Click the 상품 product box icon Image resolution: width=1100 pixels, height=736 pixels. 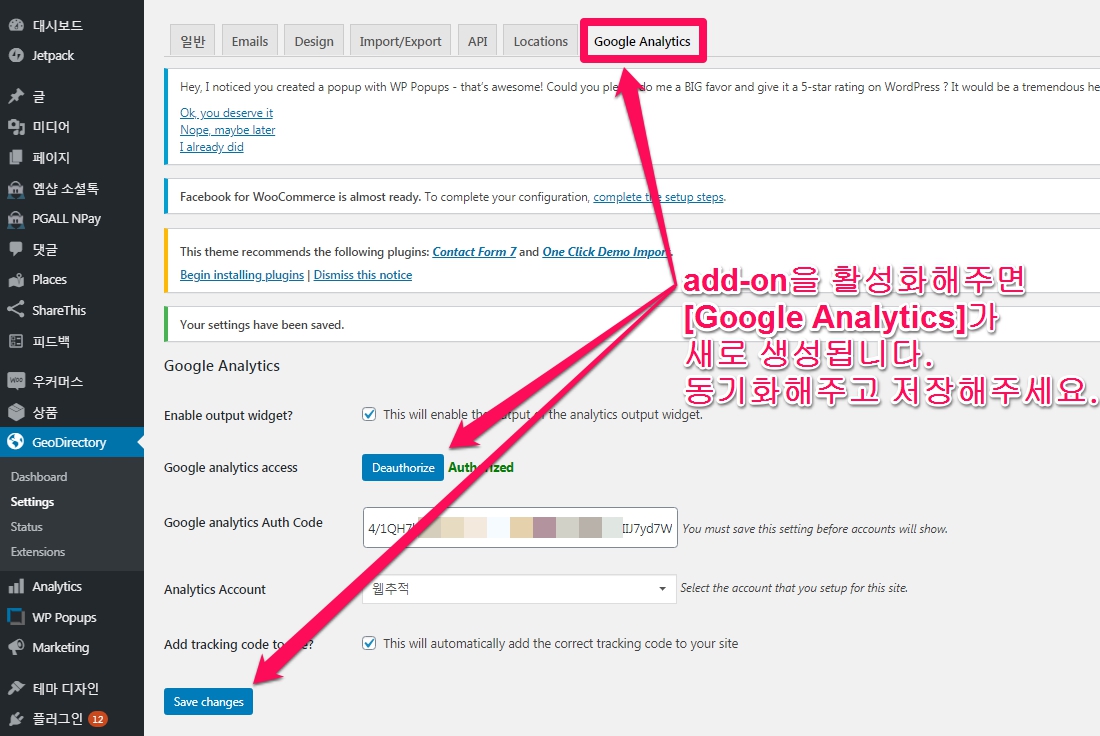coord(15,412)
